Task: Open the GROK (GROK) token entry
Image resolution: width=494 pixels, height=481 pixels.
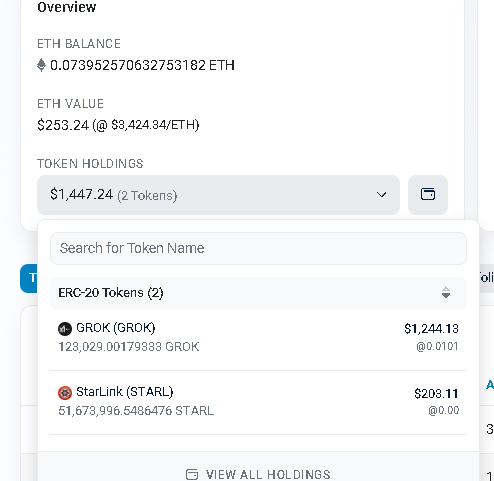Action: (x=258, y=337)
